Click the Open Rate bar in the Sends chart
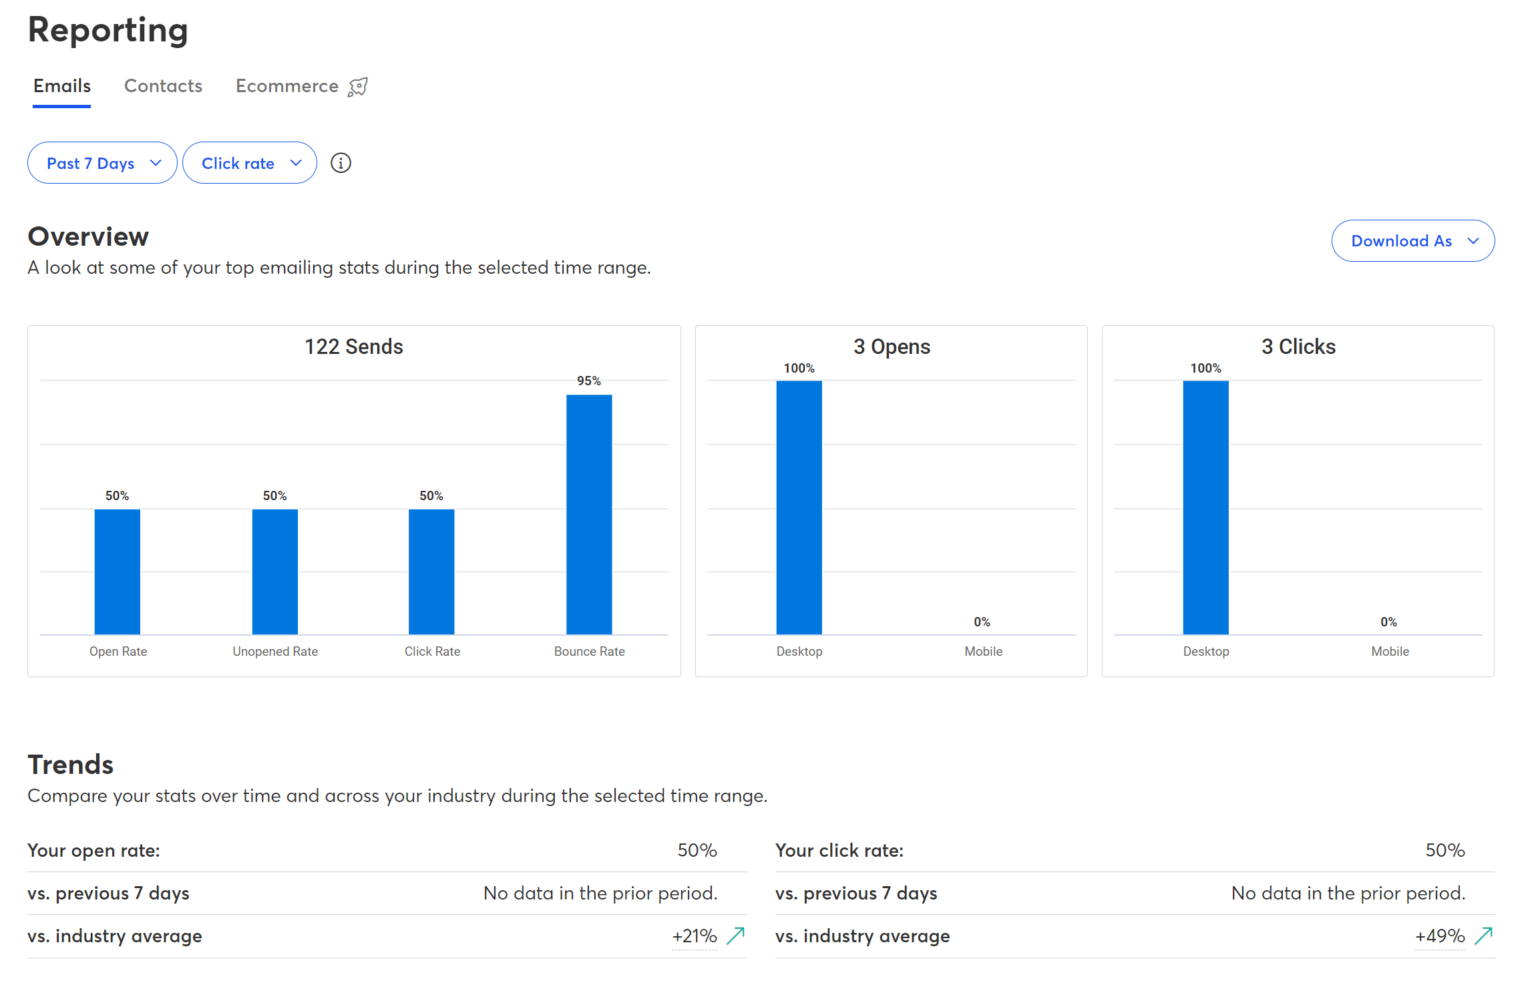Screen dimensions: 1536x983 117,570
